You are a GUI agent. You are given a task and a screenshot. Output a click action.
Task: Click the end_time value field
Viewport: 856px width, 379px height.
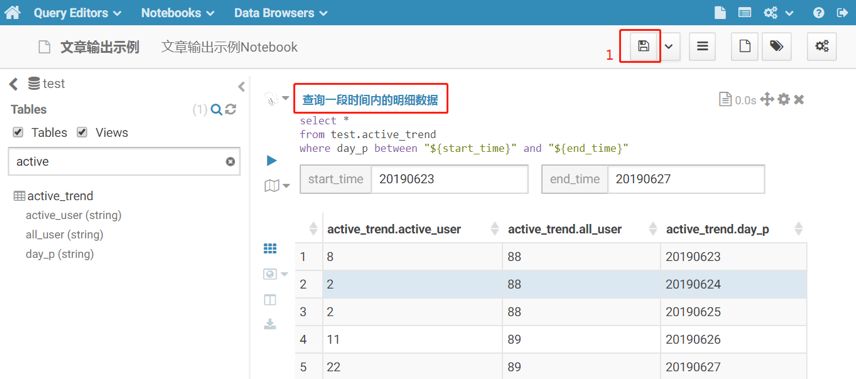click(686, 179)
